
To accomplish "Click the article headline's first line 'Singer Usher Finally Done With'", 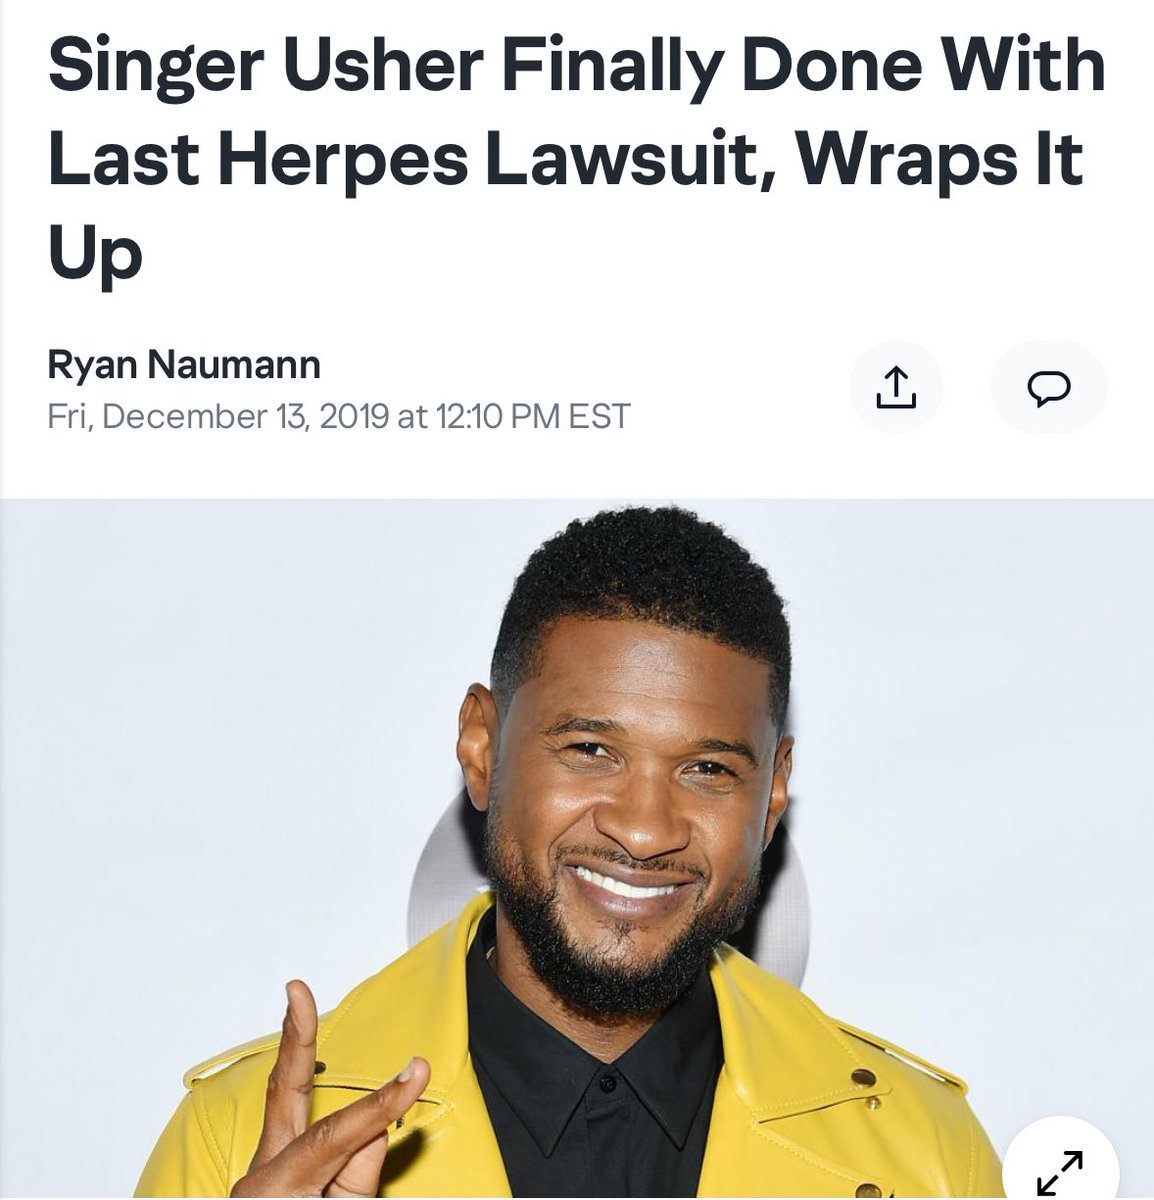I will [x=576, y=66].
